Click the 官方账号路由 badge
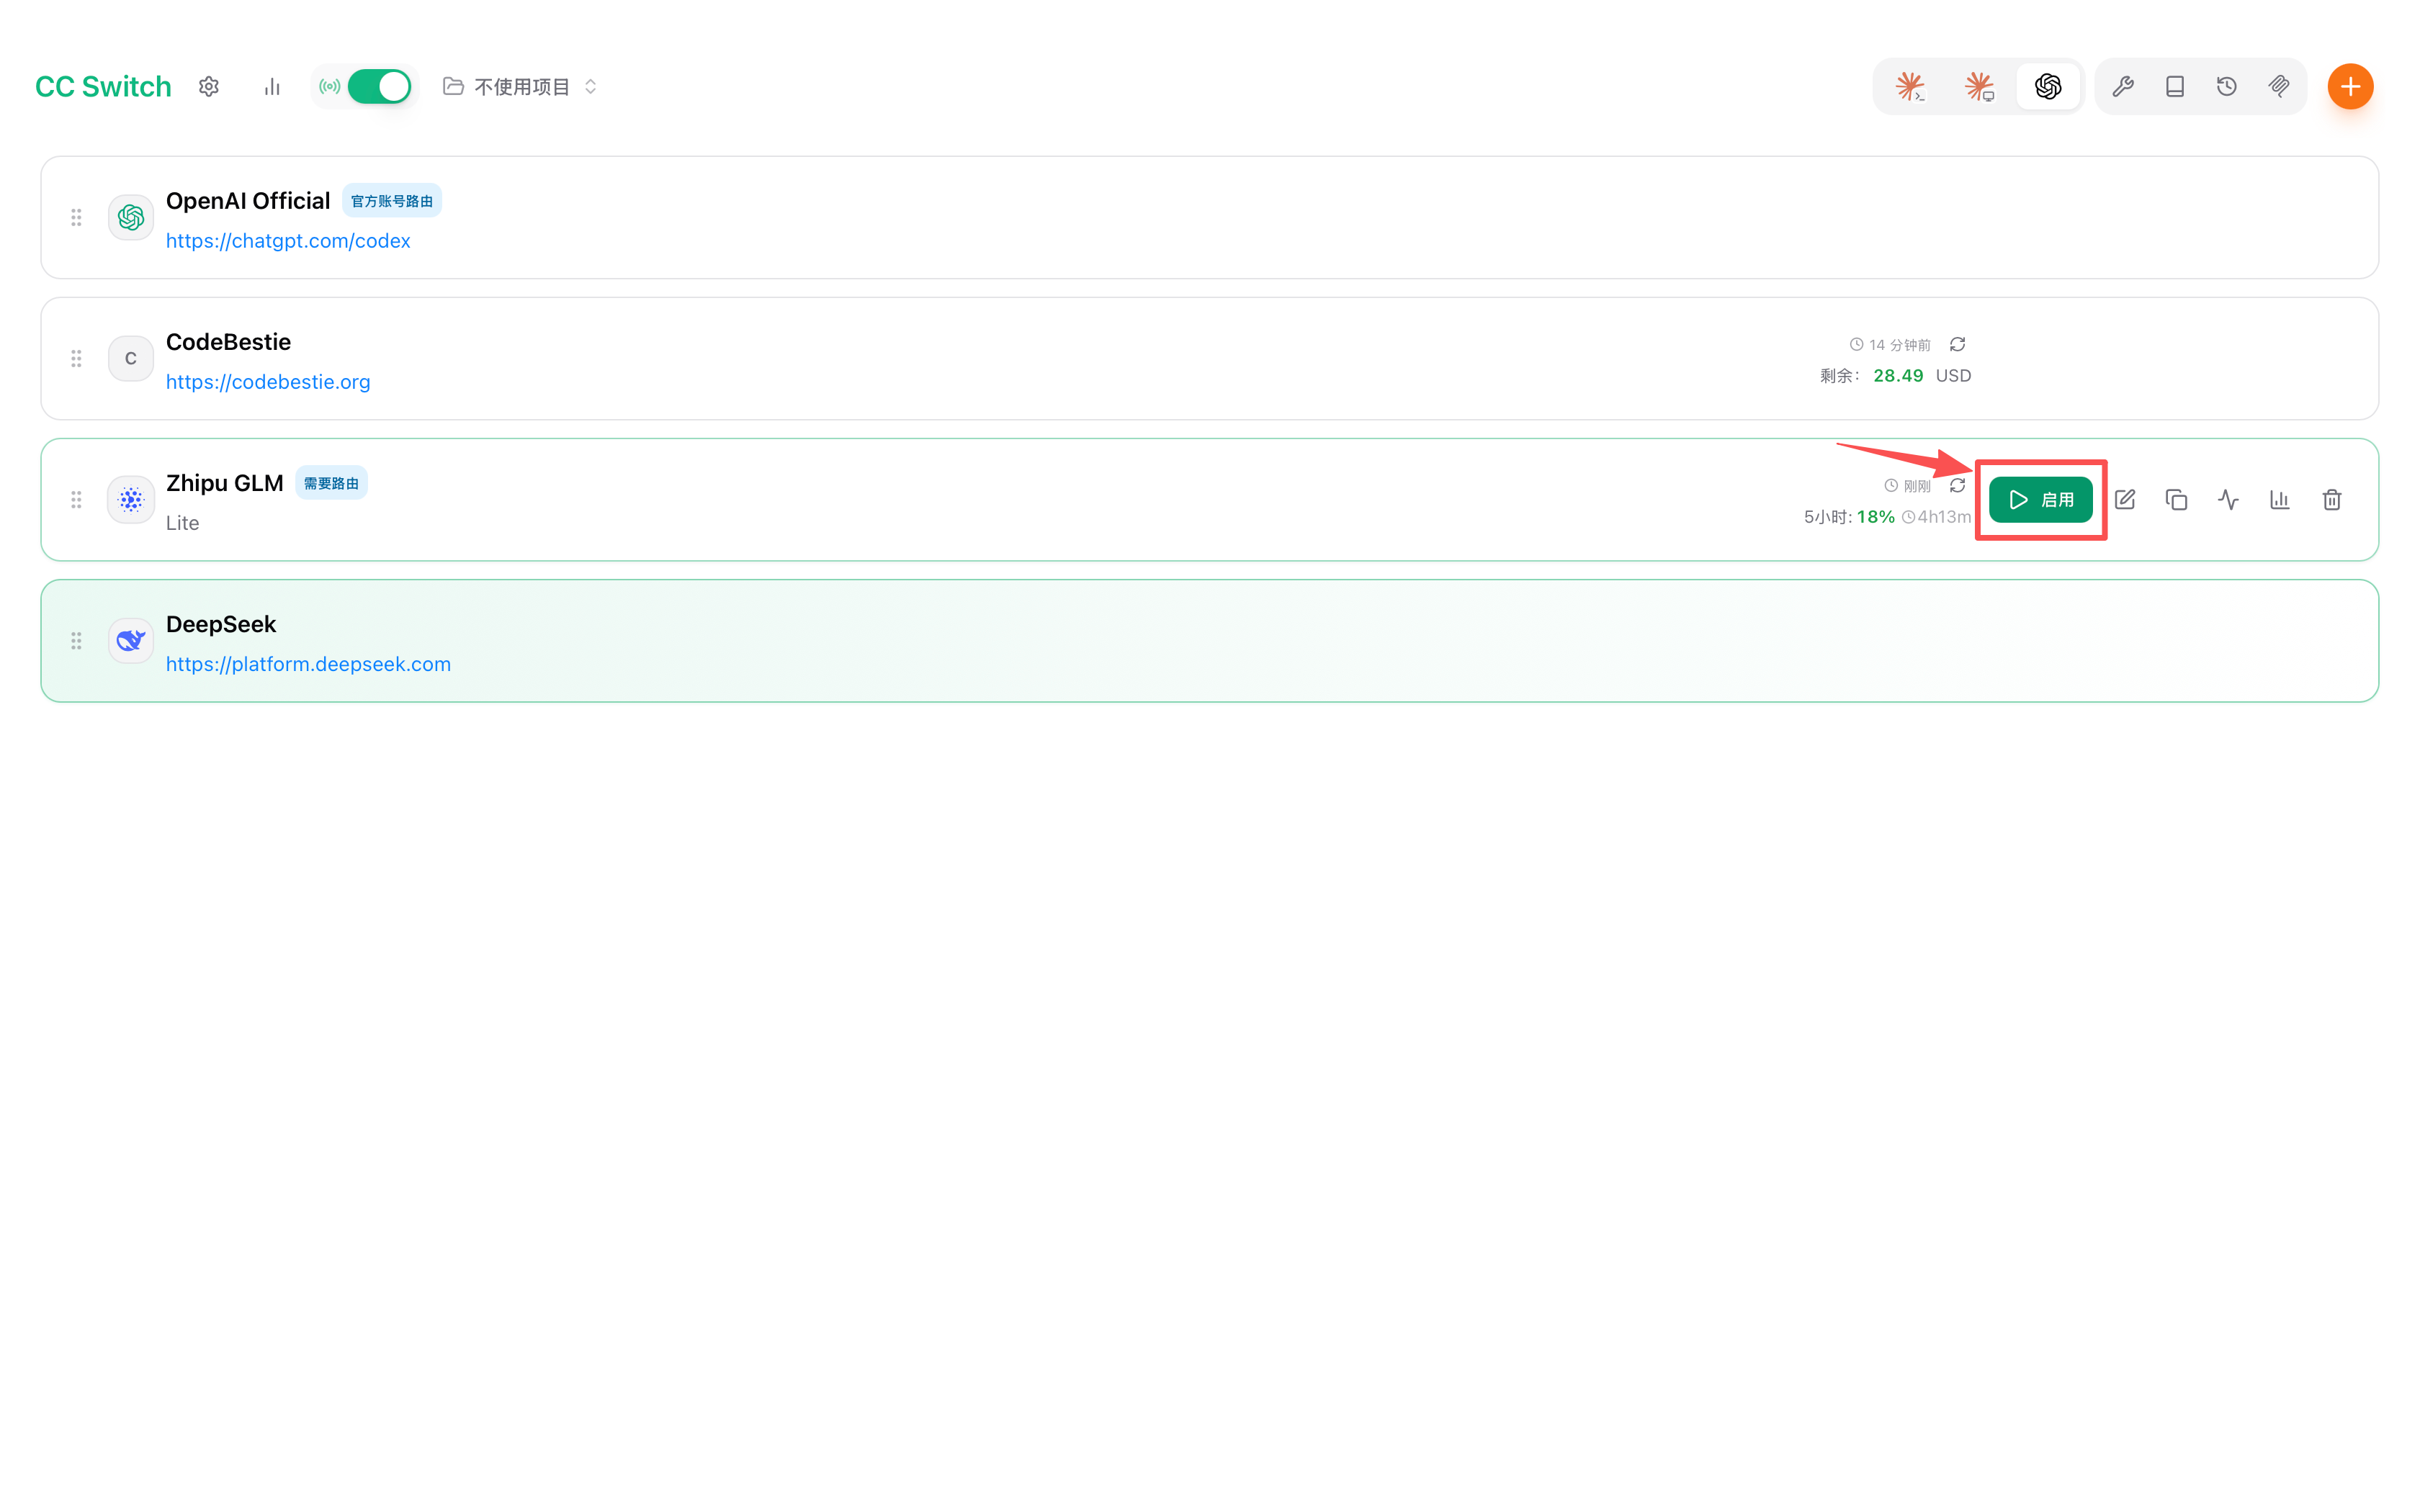The width and height of the screenshot is (2420, 1512). tap(392, 201)
